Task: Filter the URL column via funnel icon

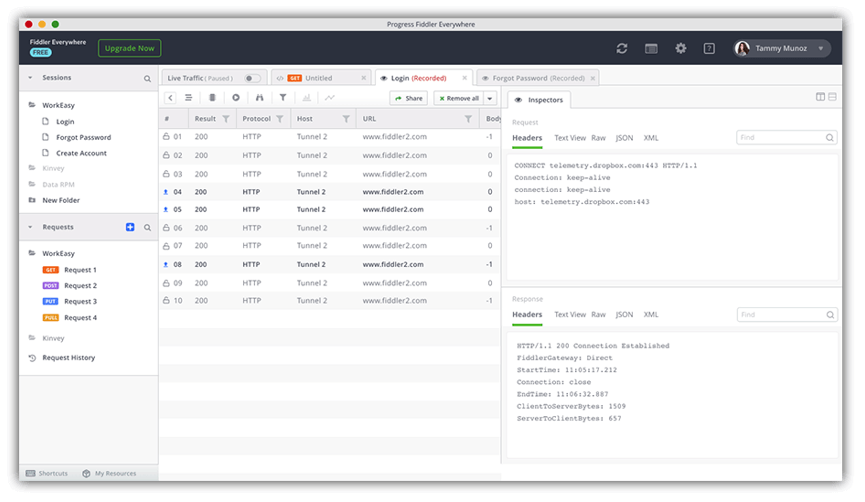Action: click(468, 119)
